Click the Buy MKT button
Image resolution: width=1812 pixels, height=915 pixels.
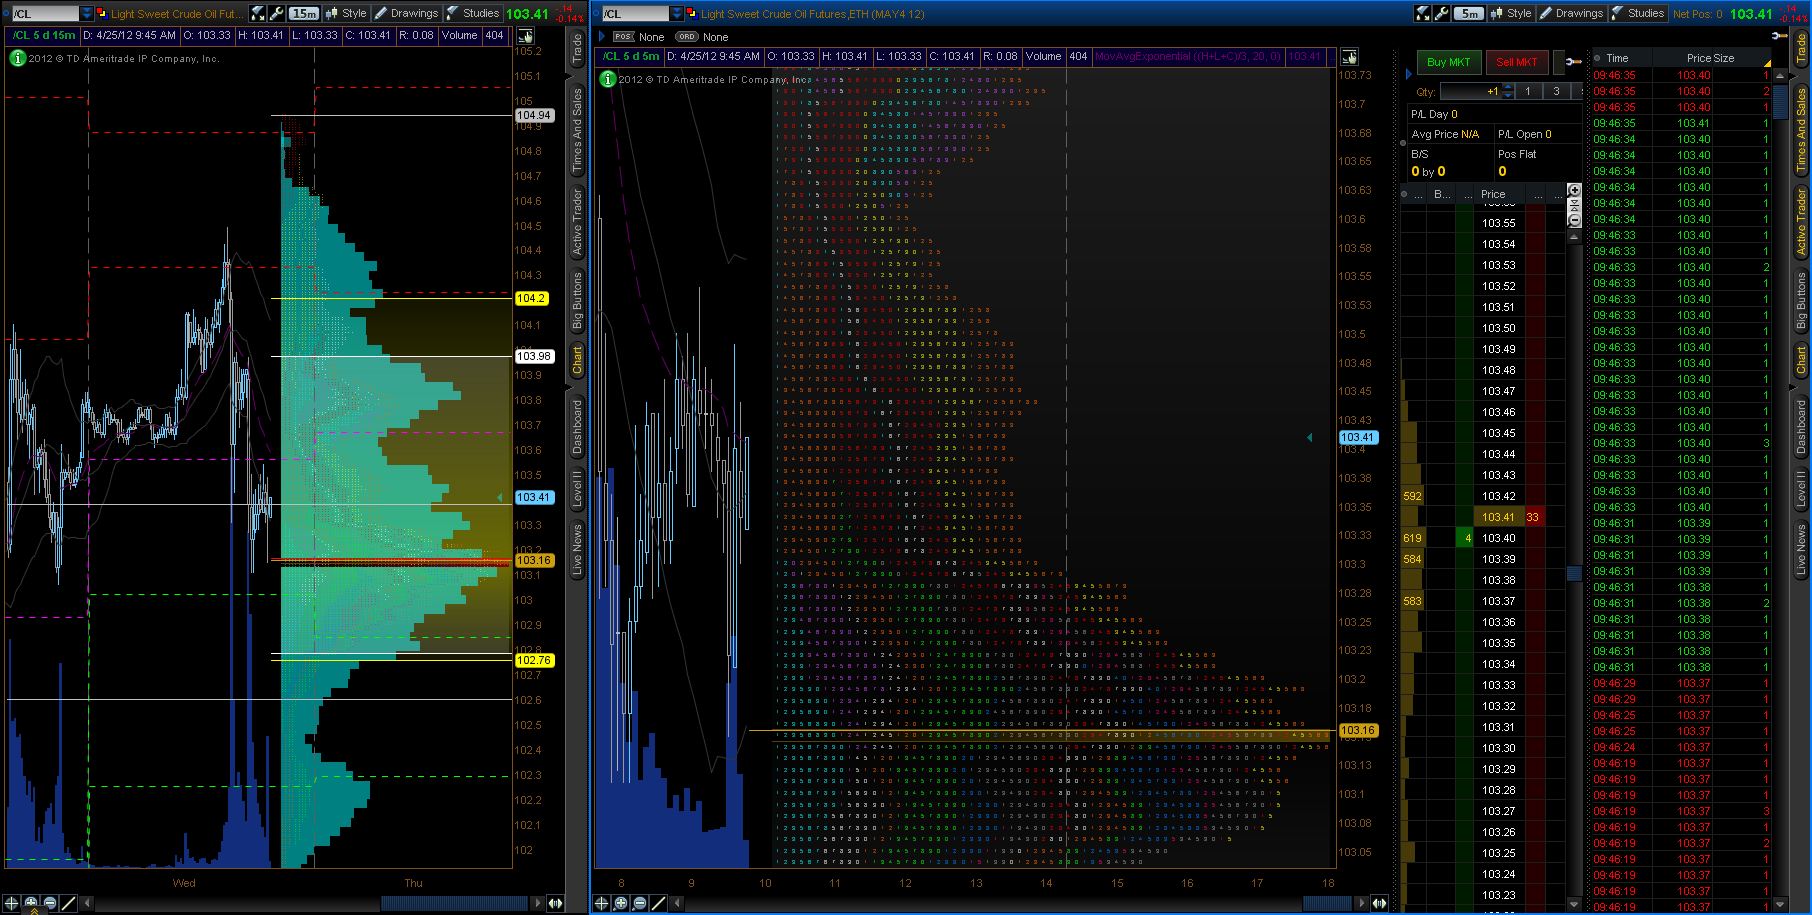[1448, 62]
